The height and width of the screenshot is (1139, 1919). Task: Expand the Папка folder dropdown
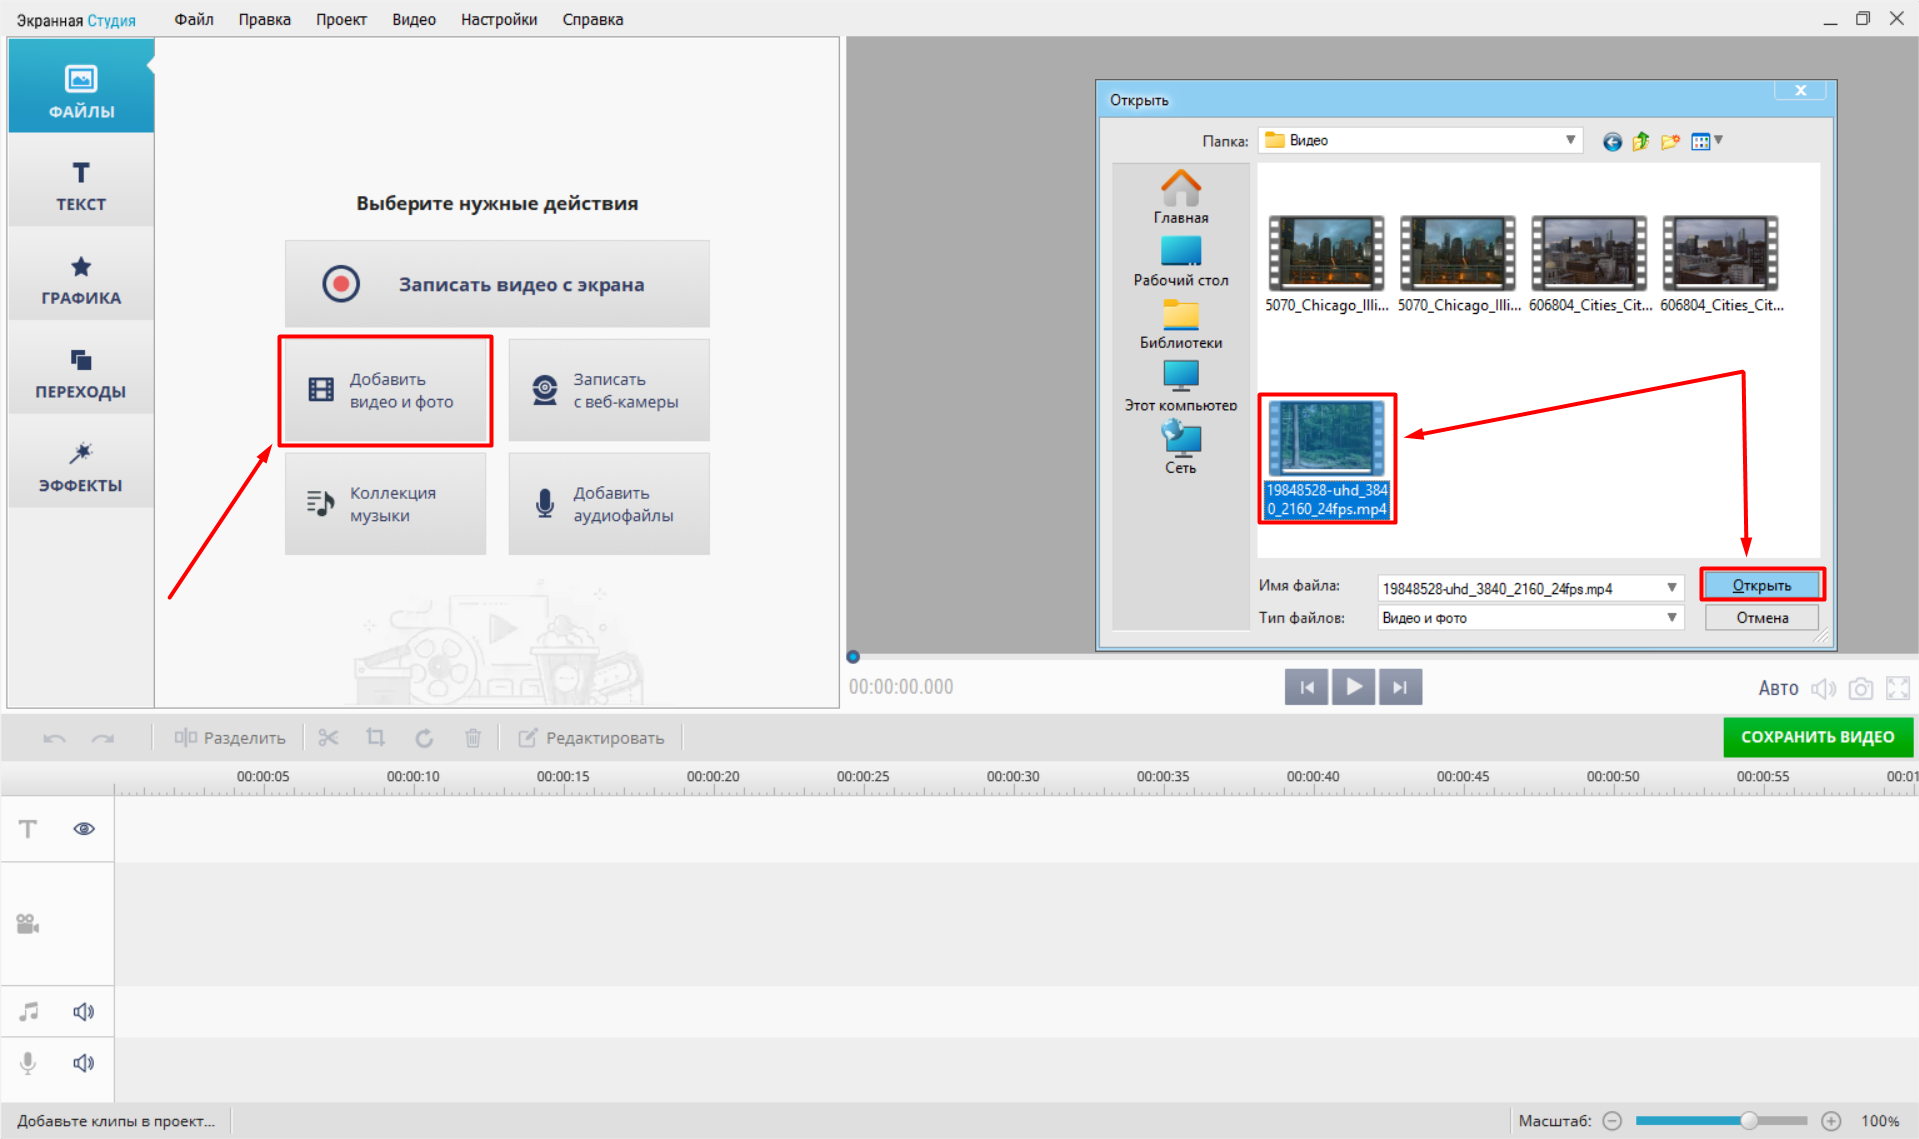(x=1570, y=140)
